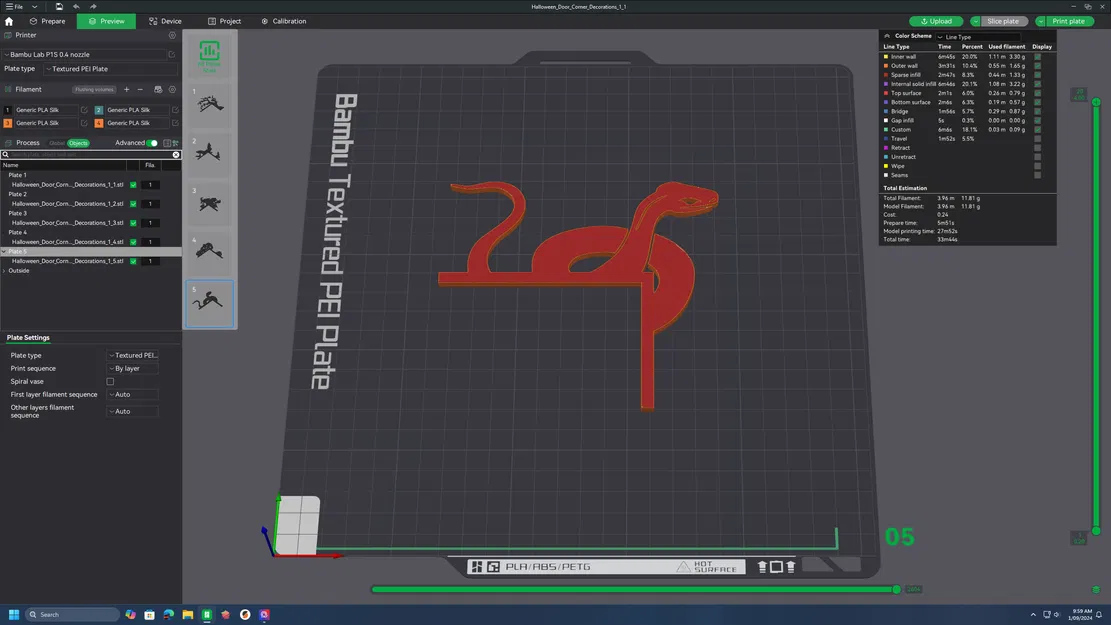The image size is (1111, 625).
Task: Click the Flushing volumes button
Action: 94,89
